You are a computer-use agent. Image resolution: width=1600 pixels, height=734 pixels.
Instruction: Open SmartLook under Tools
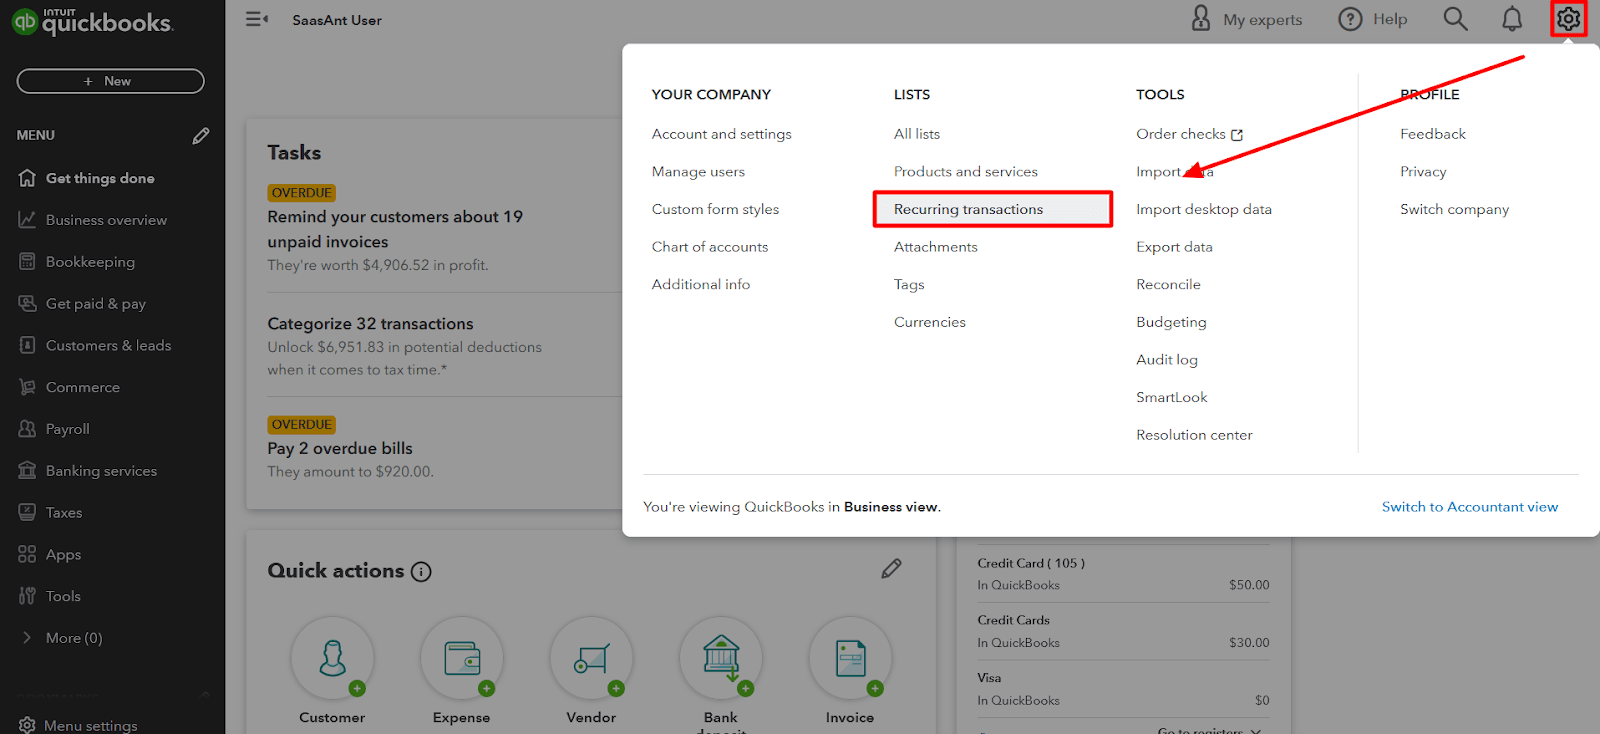click(1172, 397)
